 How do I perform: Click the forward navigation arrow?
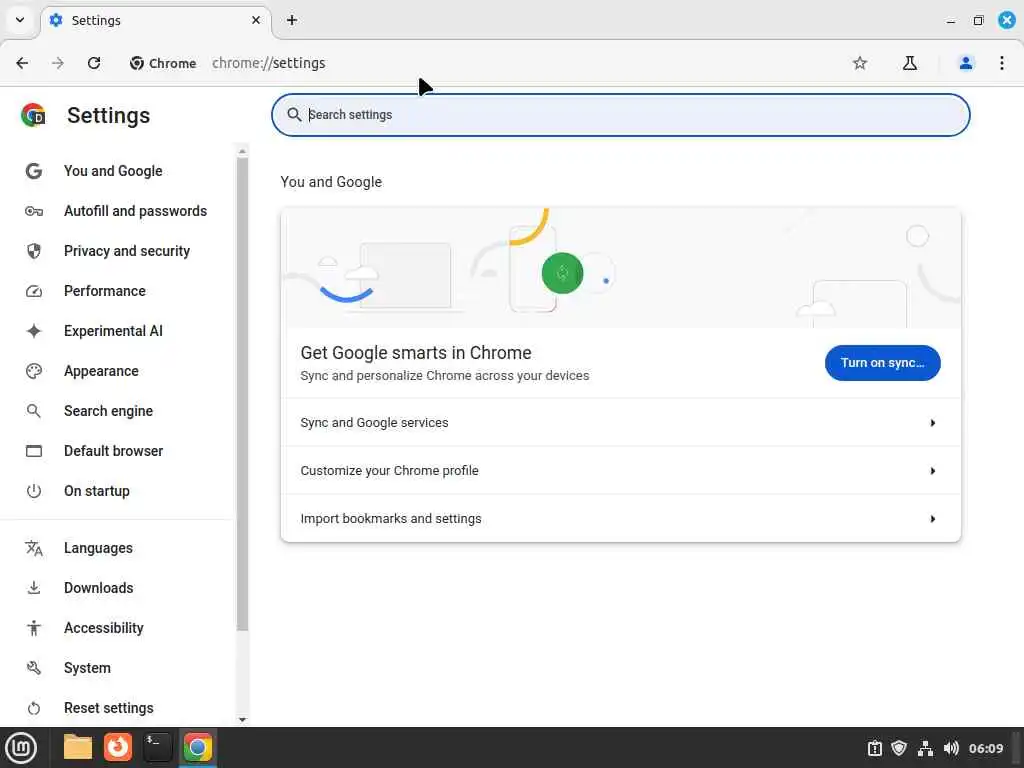(58, 63)
